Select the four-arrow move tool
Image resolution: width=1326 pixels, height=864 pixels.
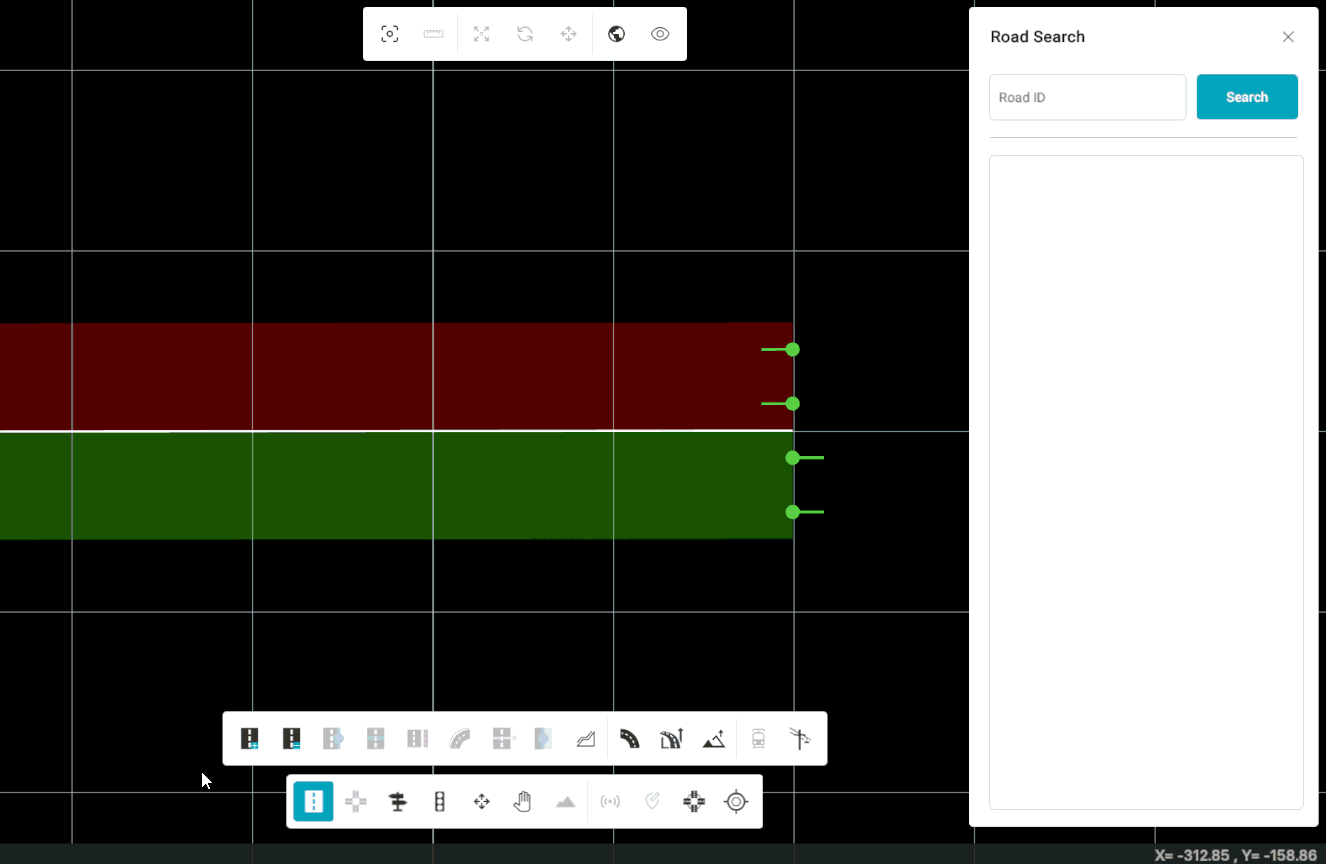(481, 802)
